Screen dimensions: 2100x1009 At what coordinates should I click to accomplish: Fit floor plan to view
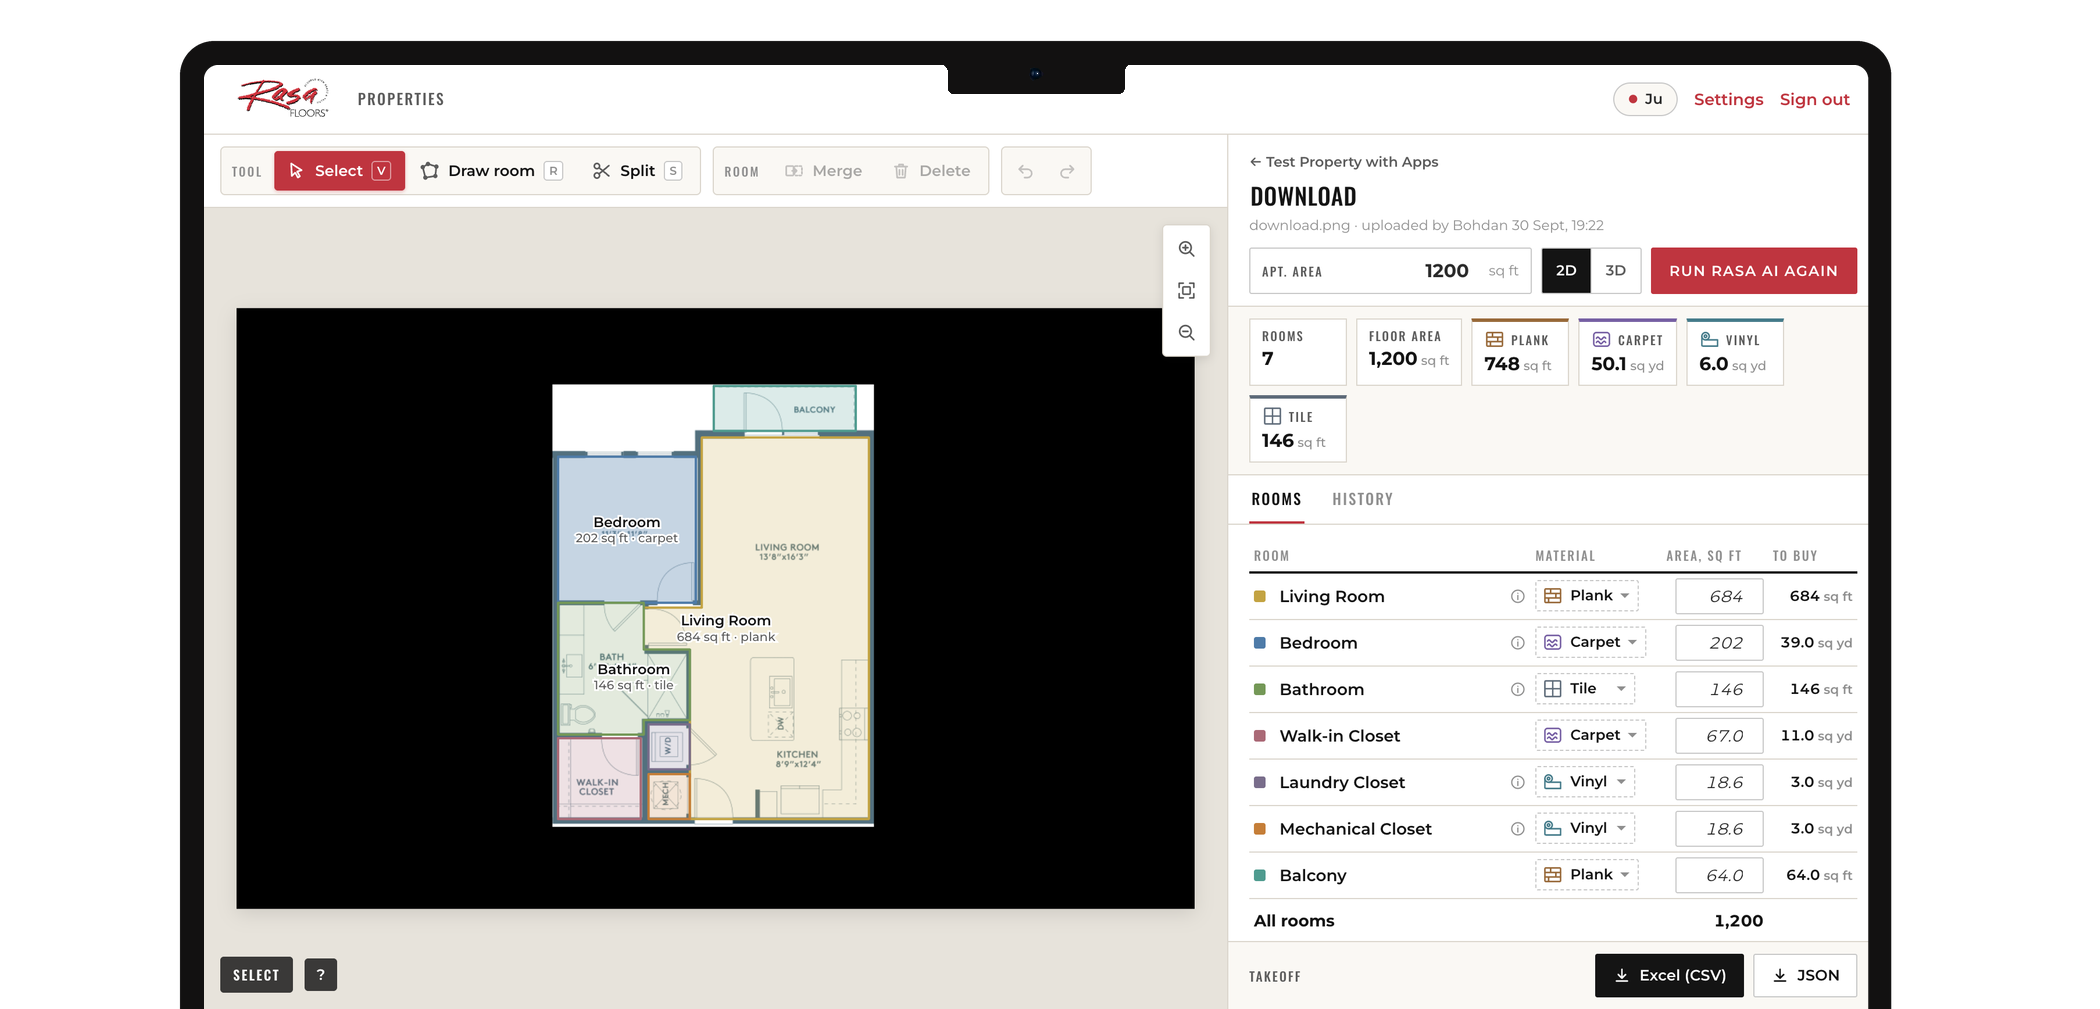click(x=1186, y=291)
